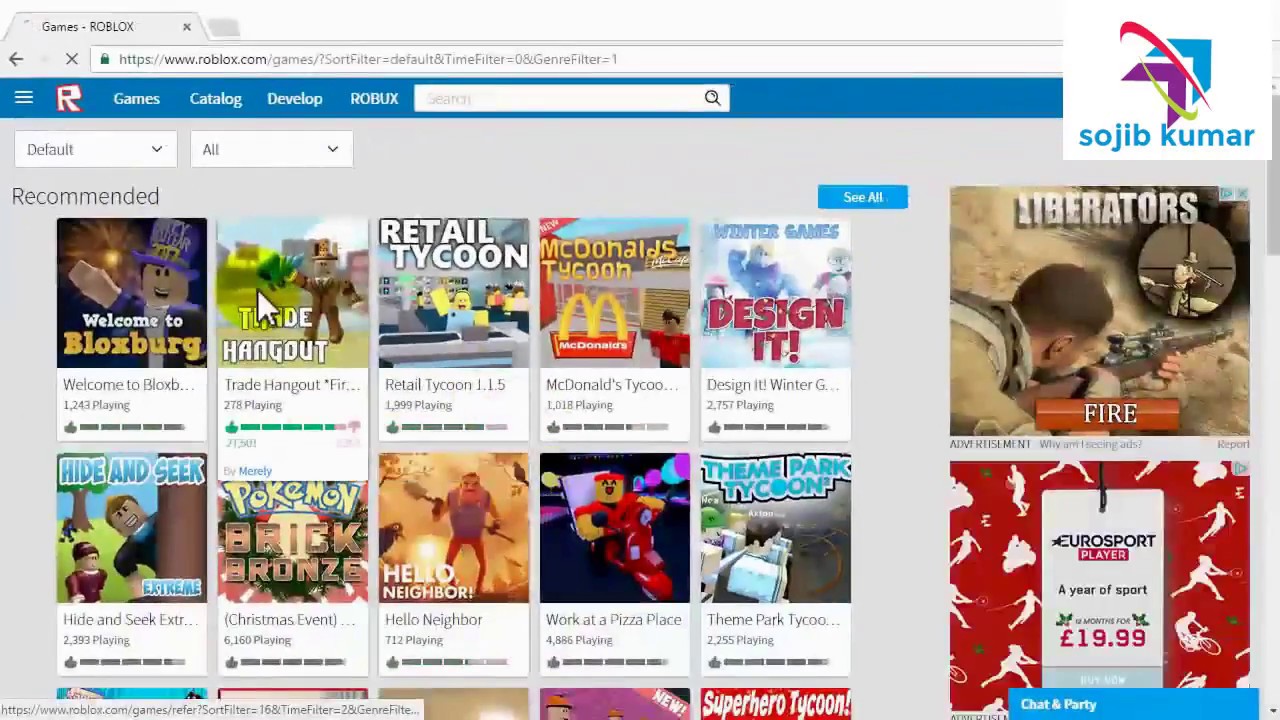Click the browser address bar URL

(x=367, y=59)
